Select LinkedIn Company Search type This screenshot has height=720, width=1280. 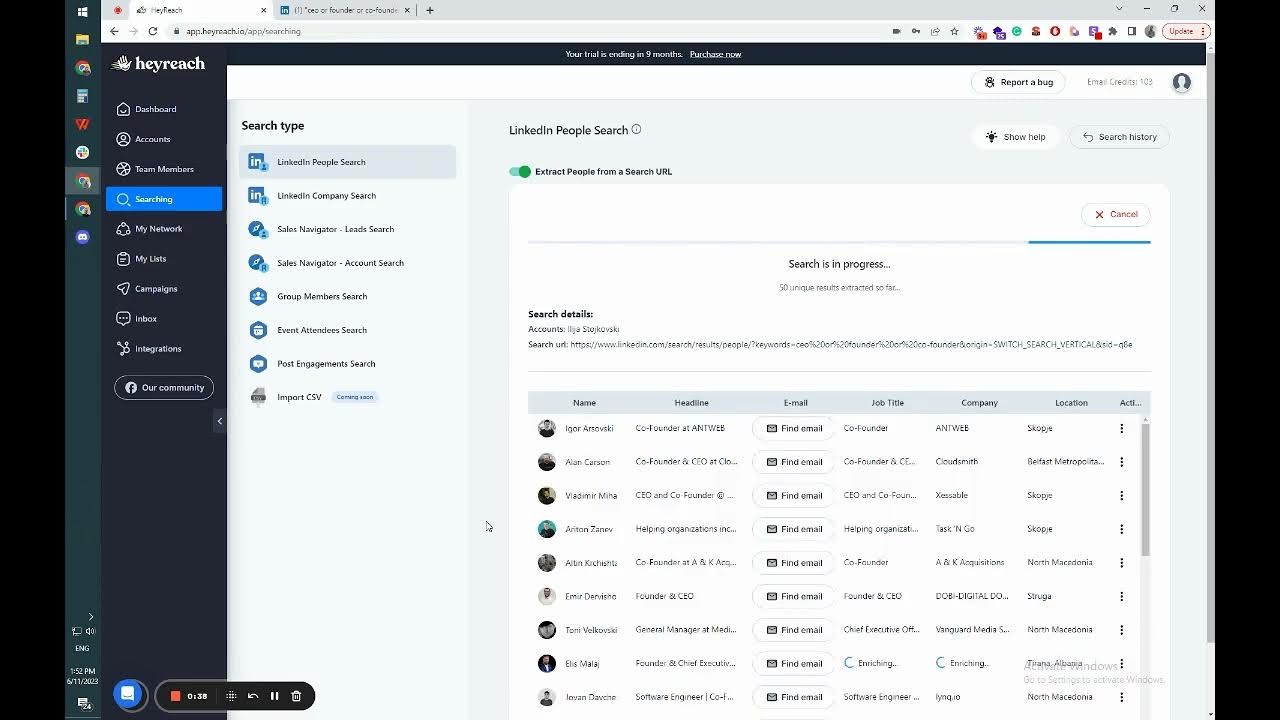[347, 196]
